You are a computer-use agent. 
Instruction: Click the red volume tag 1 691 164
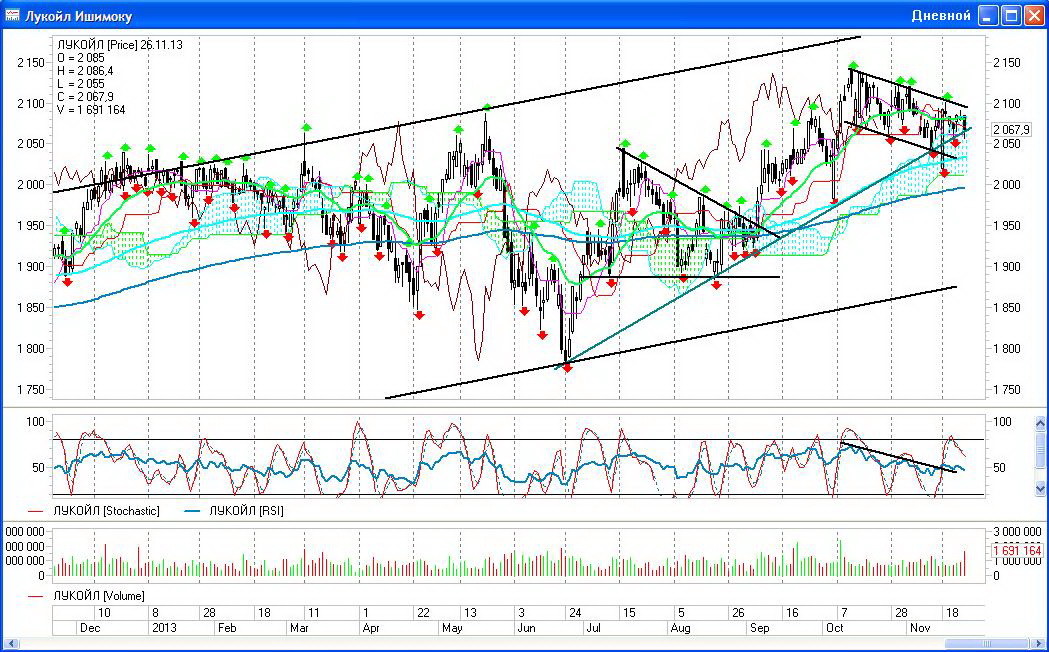(x=1016, y=551)
